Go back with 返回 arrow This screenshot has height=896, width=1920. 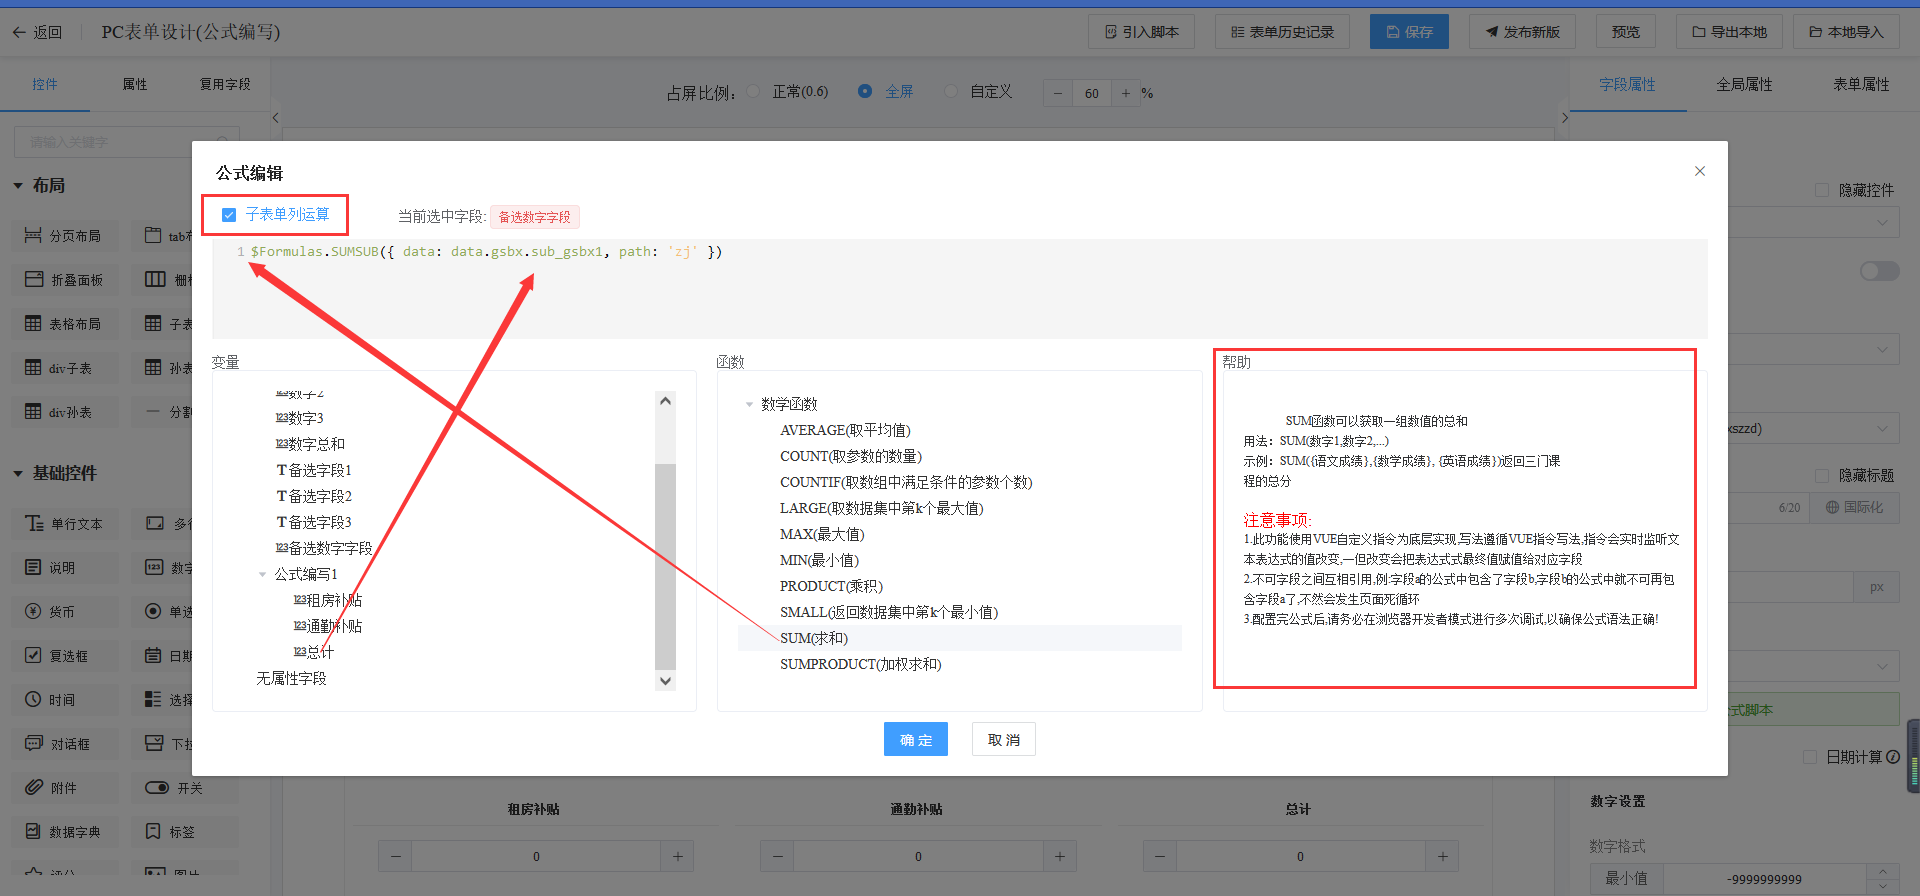[37, 32]
